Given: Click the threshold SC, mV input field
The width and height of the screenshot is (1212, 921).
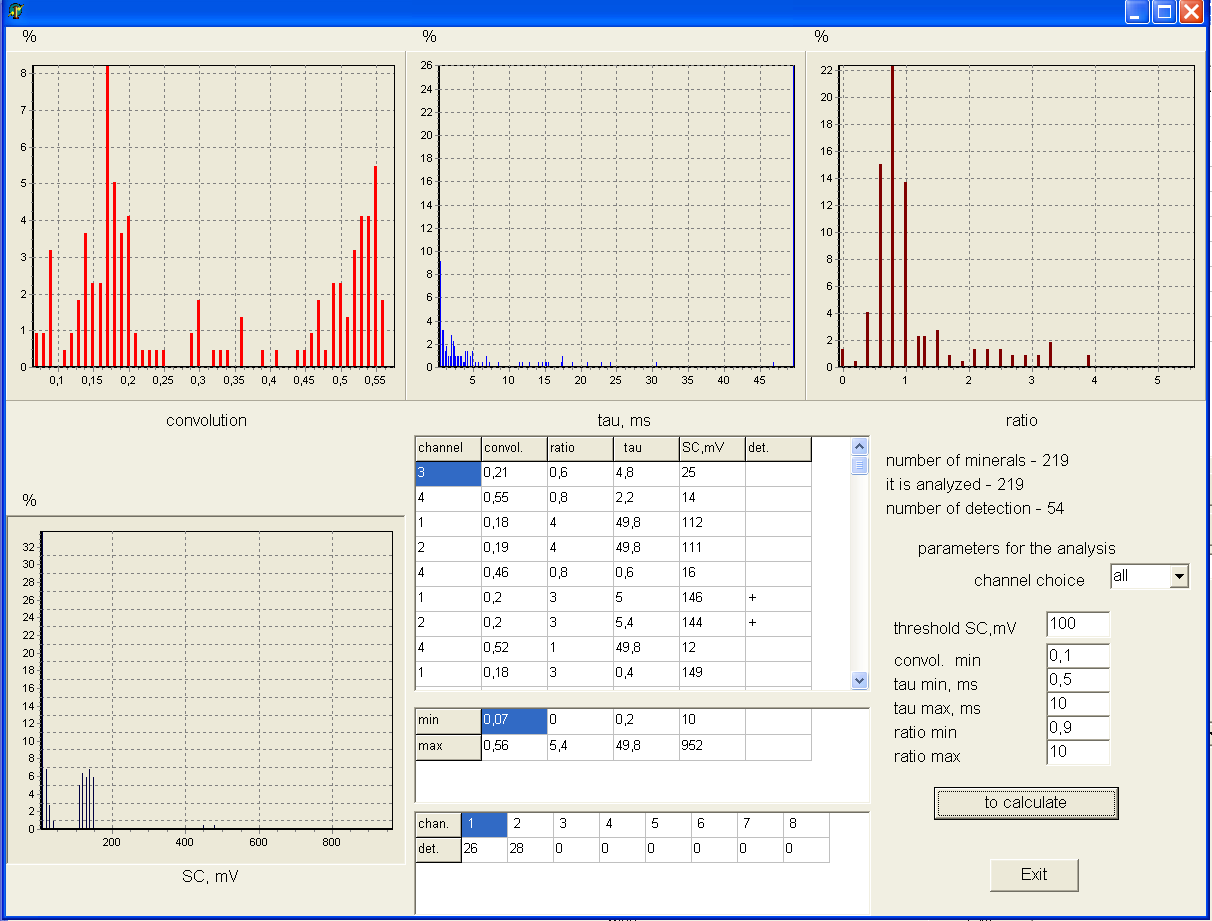Looking at the screenshot, I should coord(1077,624).
